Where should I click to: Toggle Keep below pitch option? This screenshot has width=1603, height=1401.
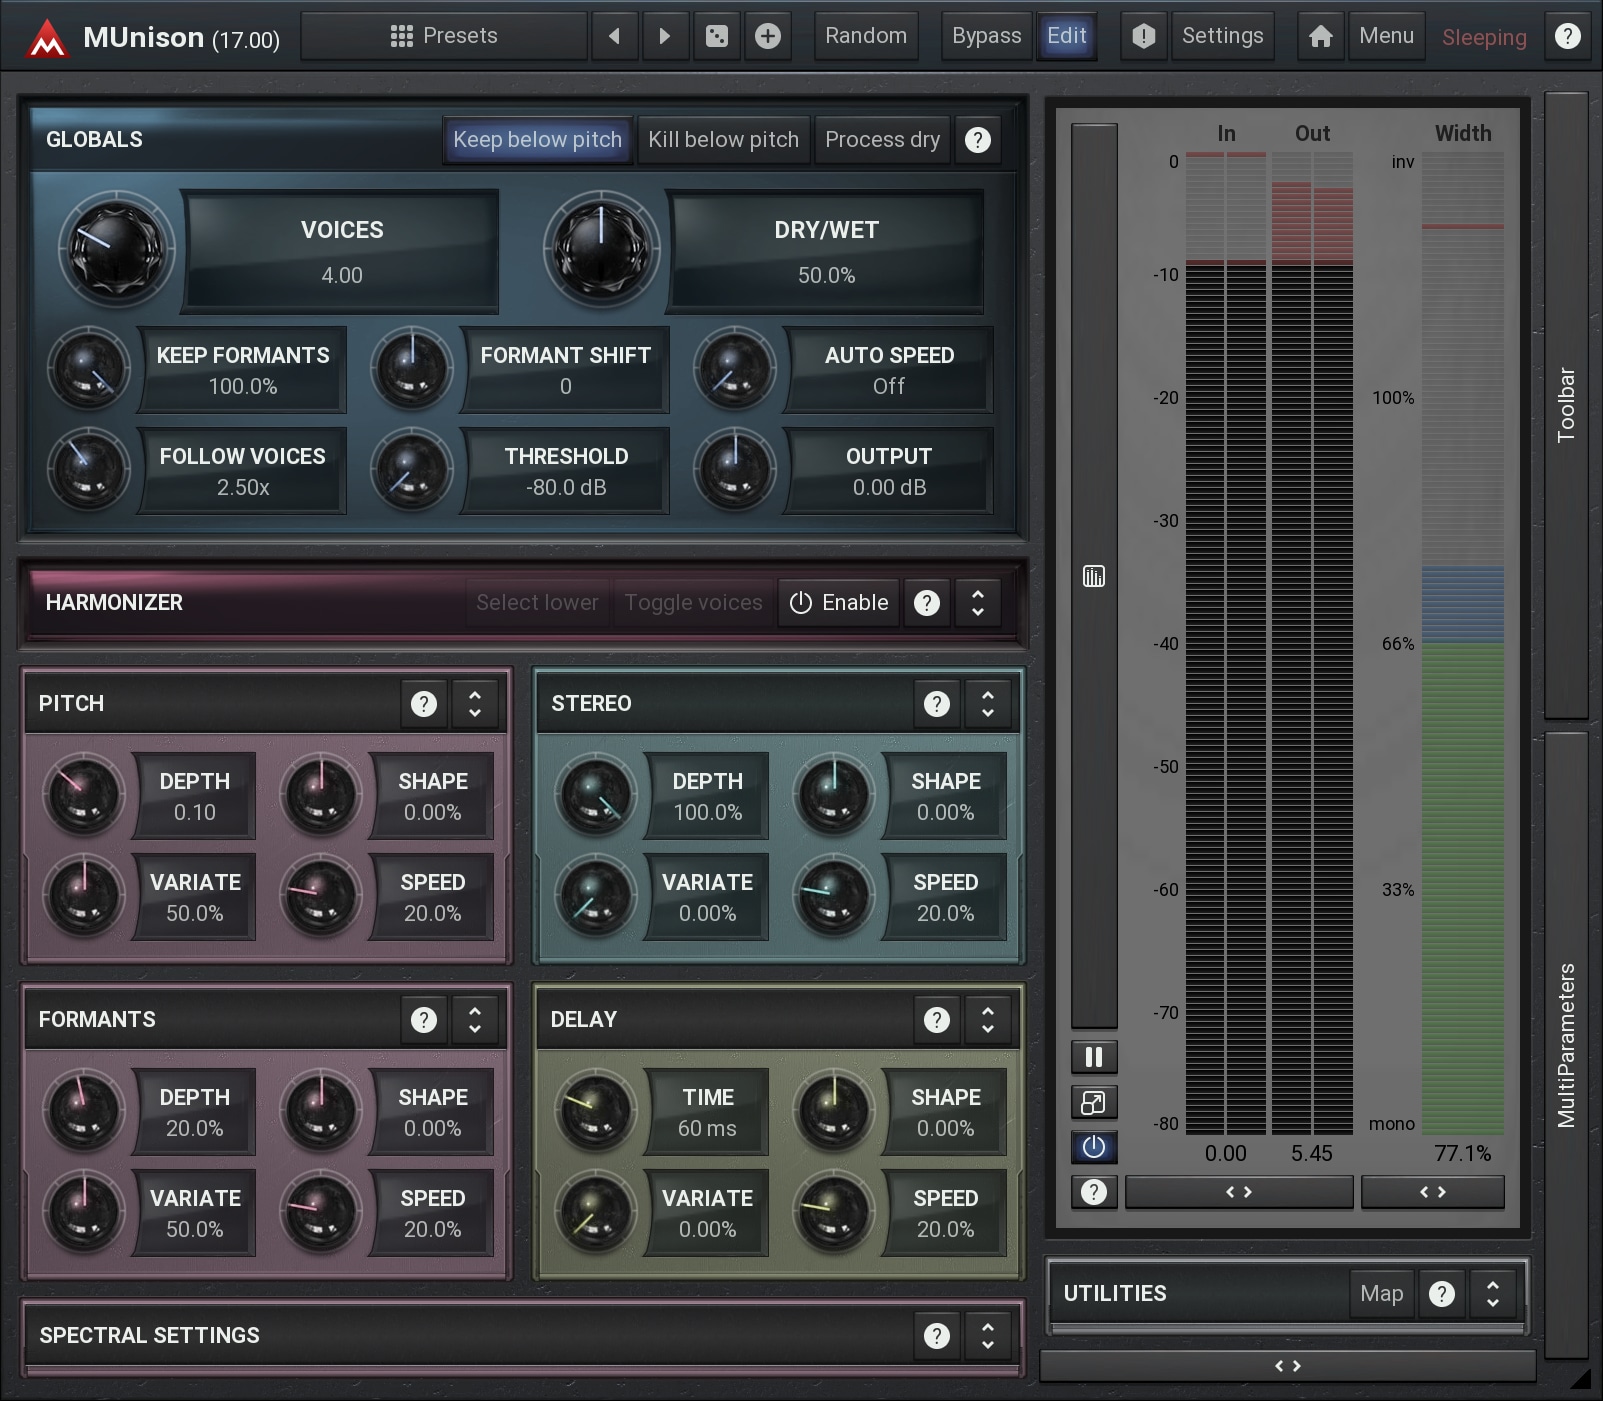pos(537,140)
